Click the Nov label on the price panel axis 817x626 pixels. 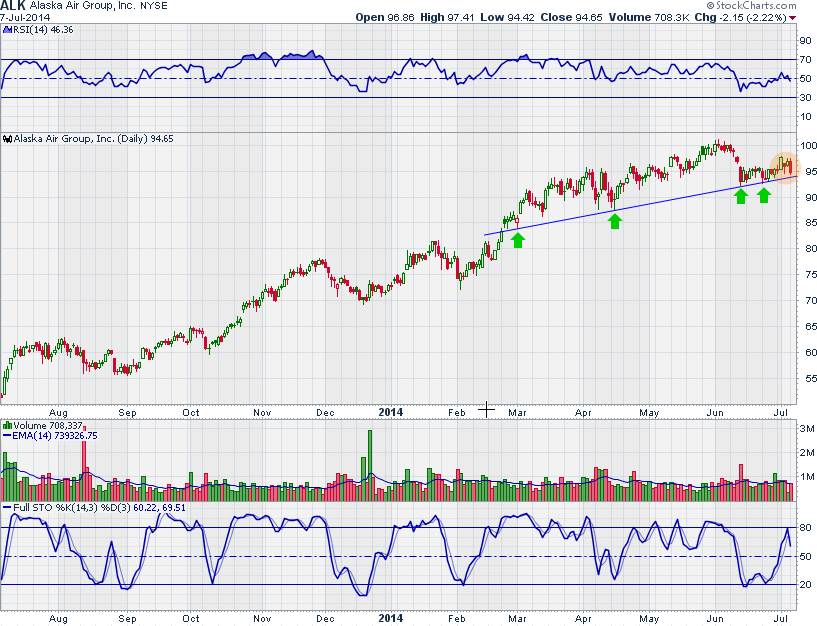tap(262, 413)
